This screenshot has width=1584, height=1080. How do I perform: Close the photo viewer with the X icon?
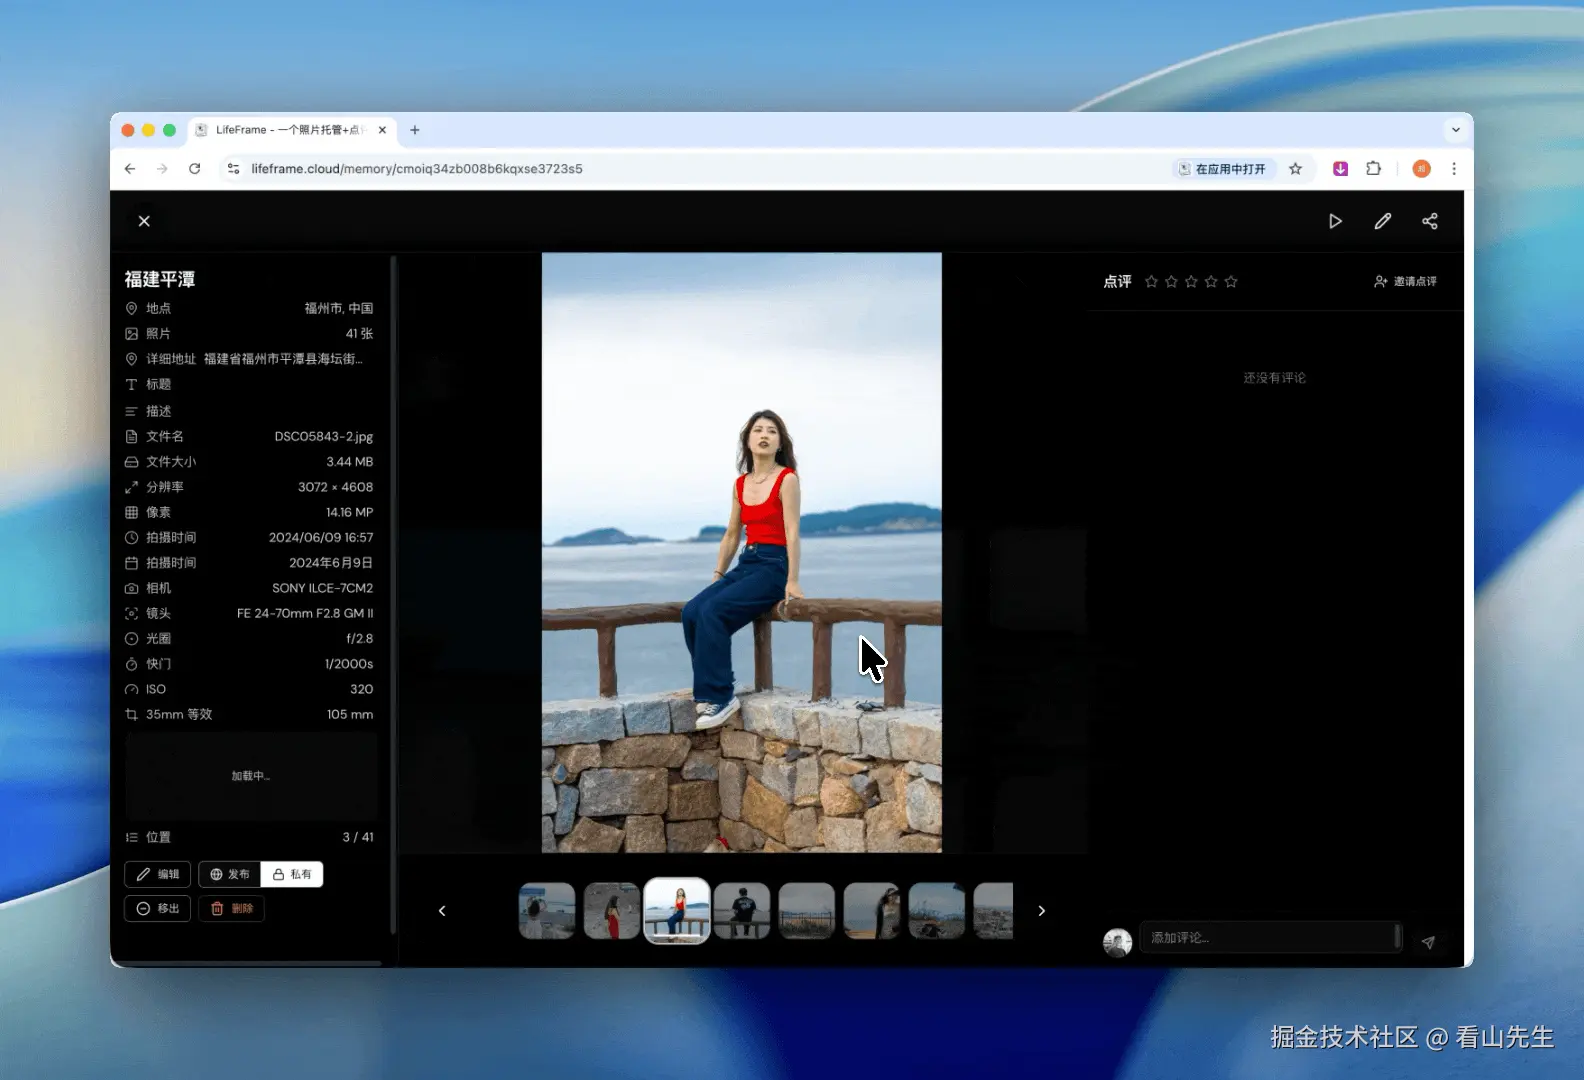144,221
